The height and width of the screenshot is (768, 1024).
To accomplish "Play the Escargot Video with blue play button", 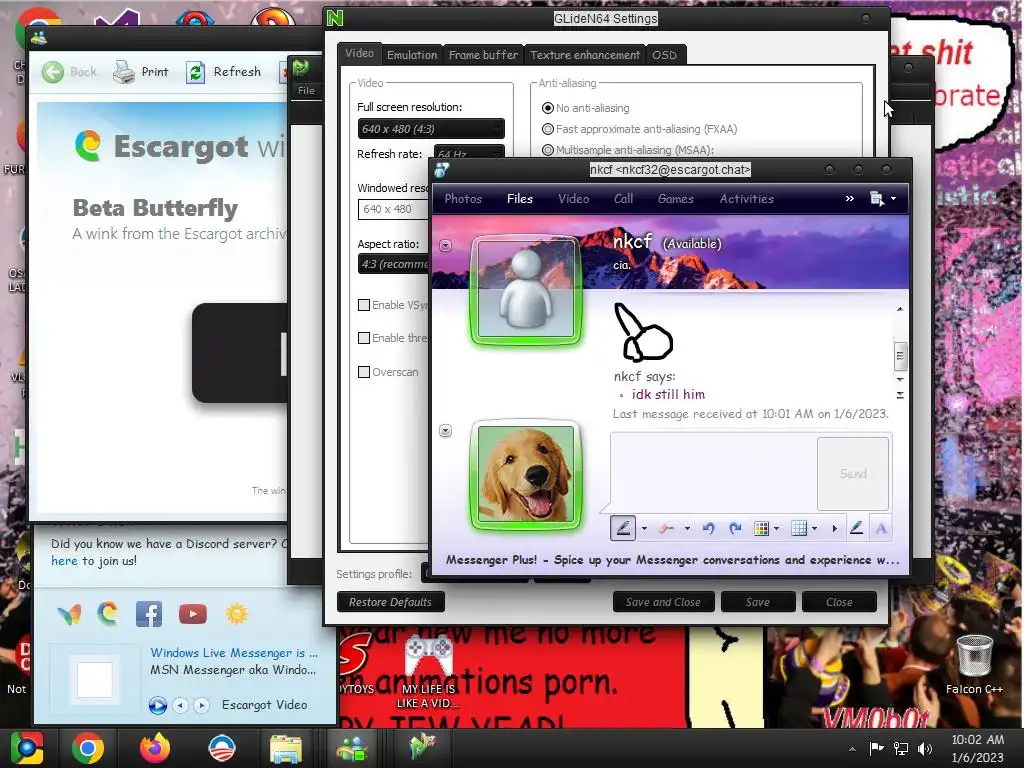I will coord(157,705).
